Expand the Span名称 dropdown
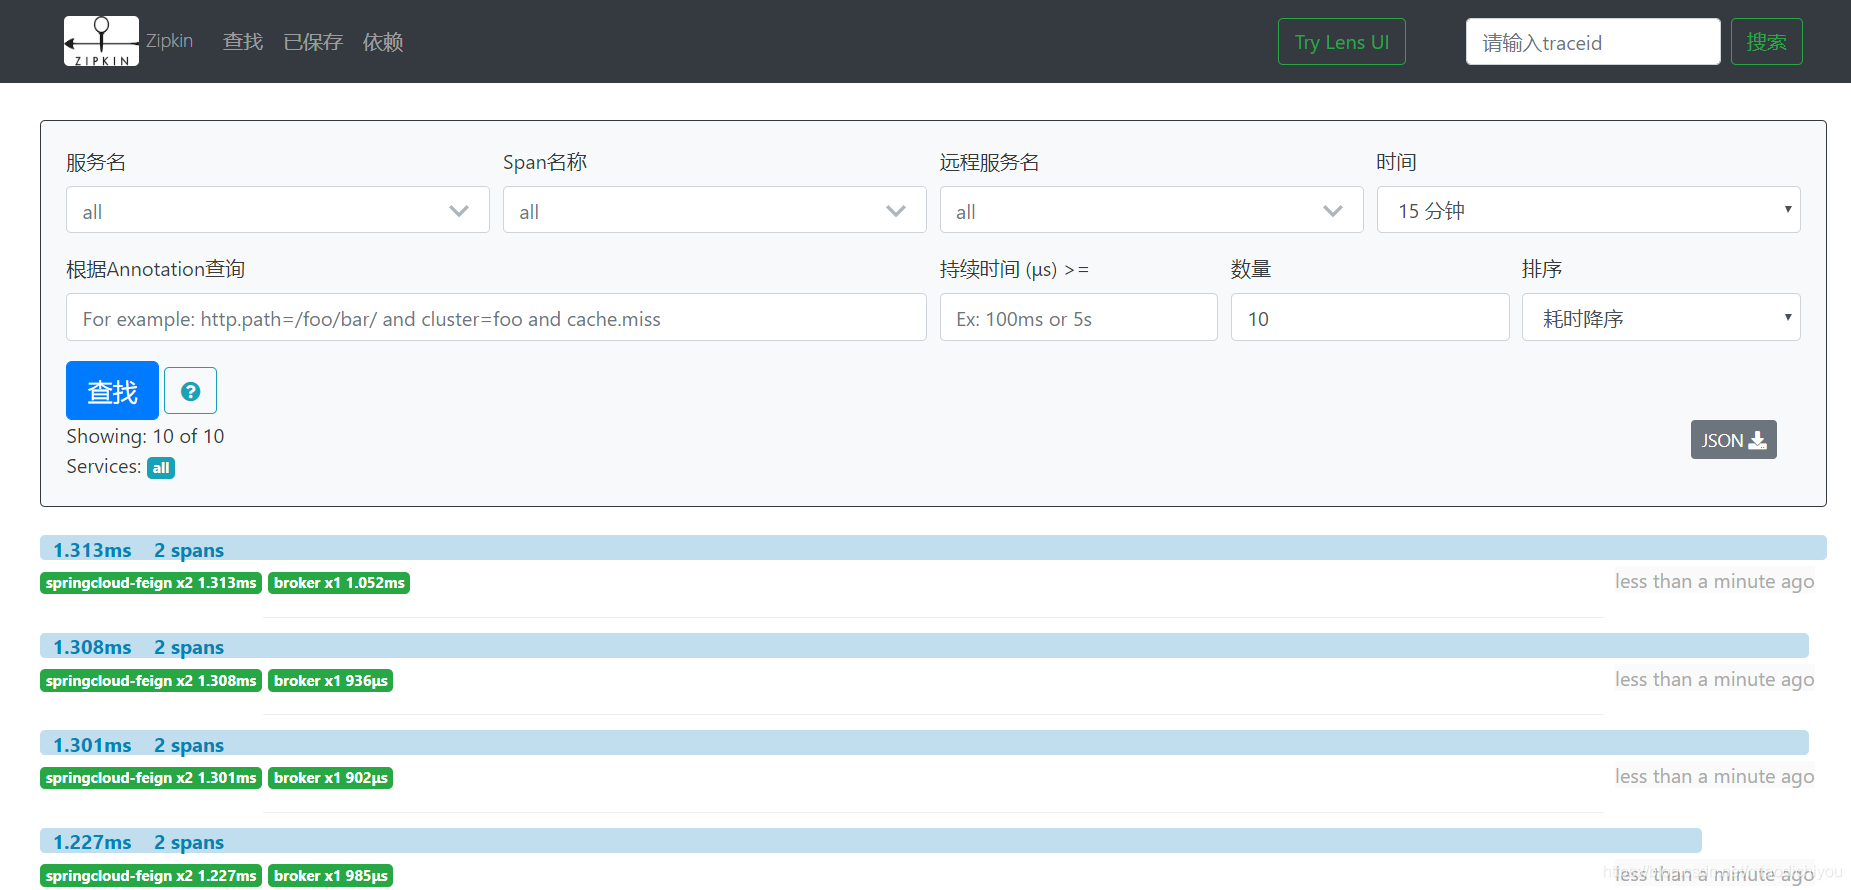The width and height of the screenshot is (1851, 890). (x=714, y=210)
